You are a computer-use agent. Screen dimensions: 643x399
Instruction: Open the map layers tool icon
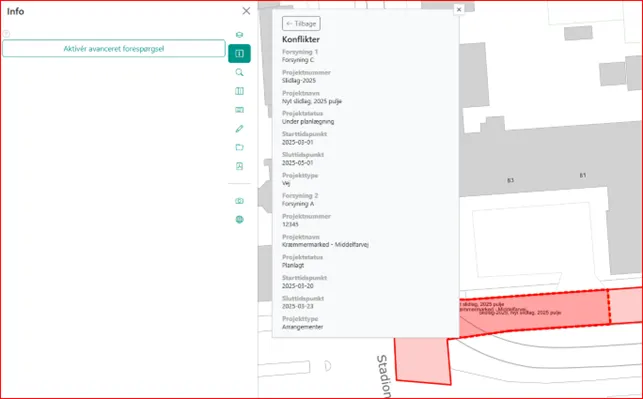pyautogui.click(x=239, y=35)
